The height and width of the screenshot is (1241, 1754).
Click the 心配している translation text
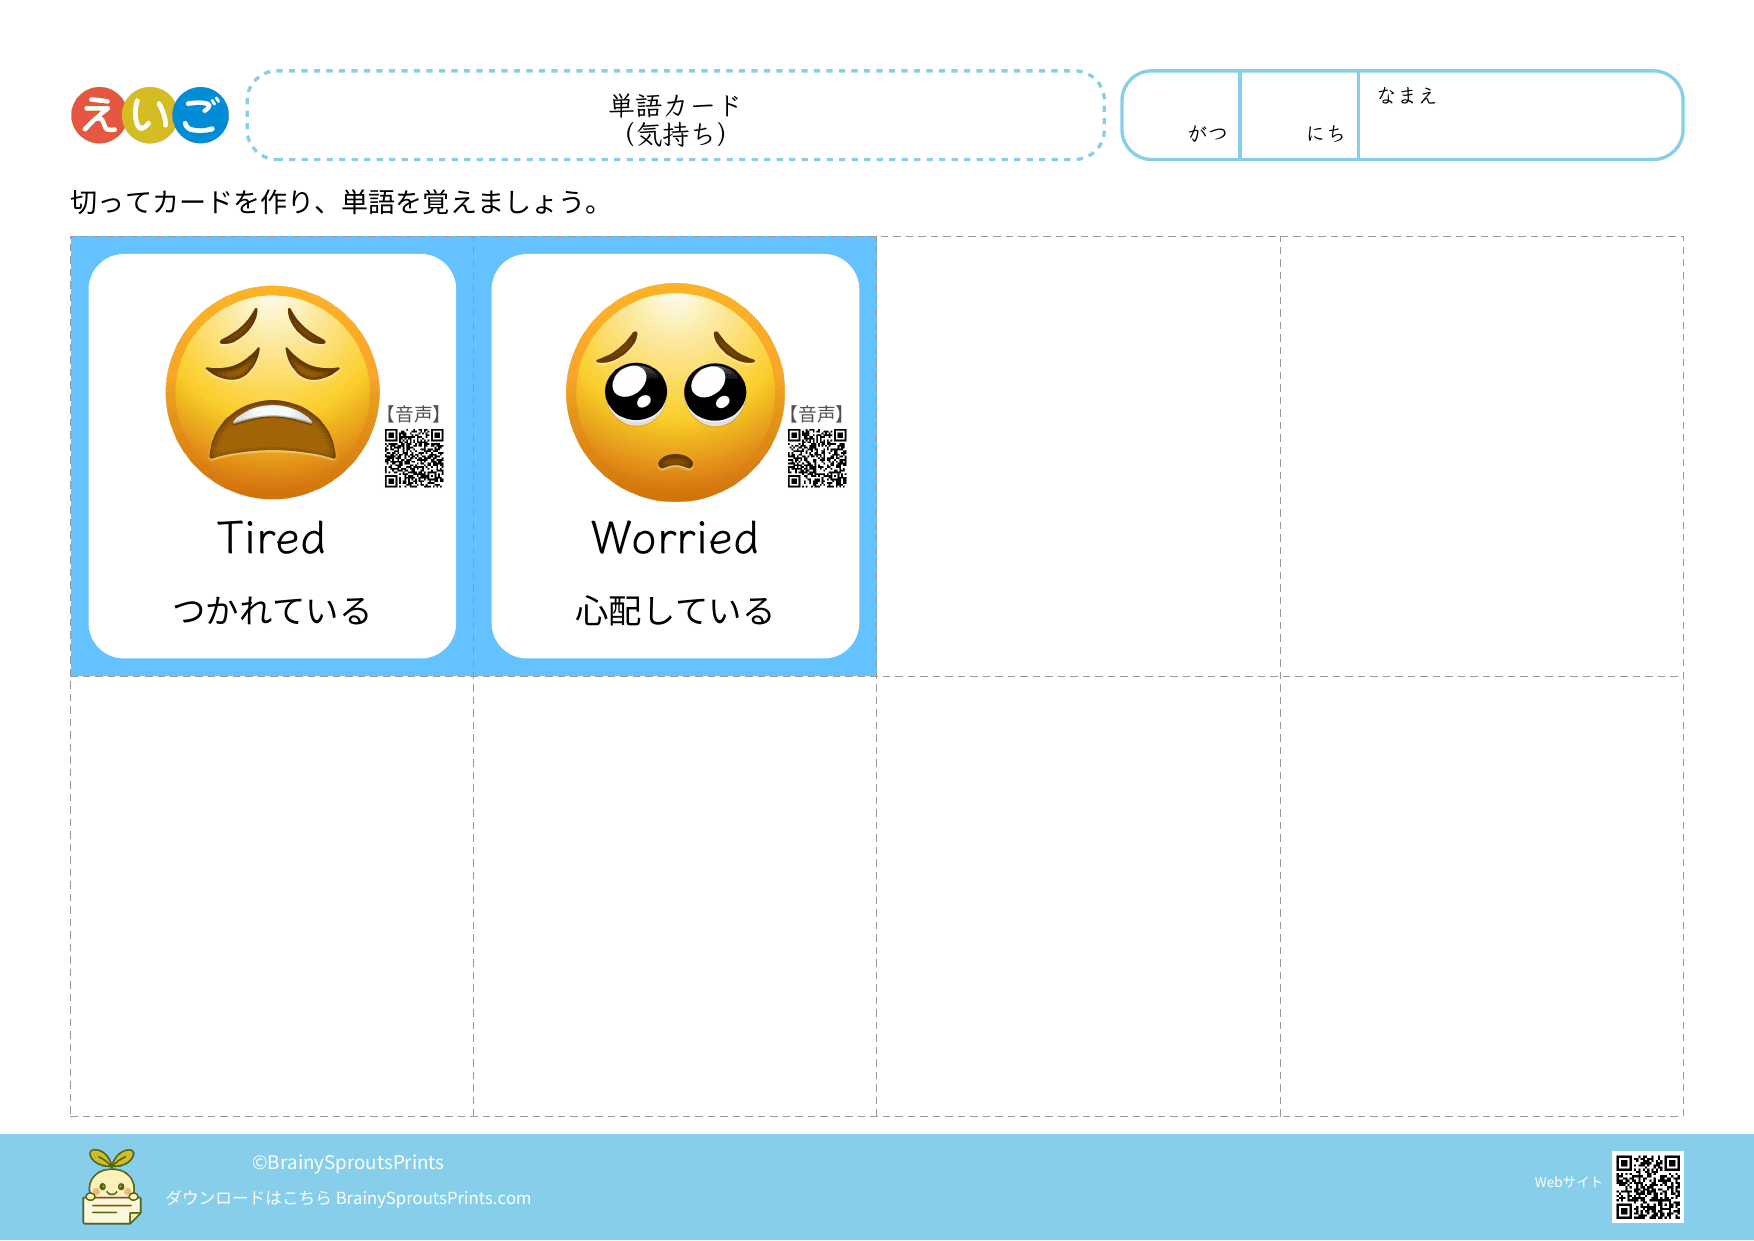675,610
